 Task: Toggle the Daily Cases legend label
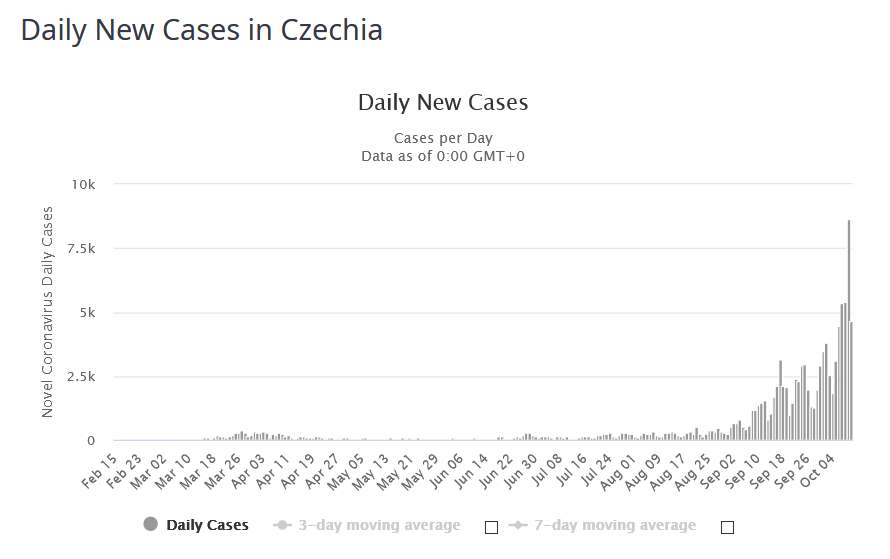pyautogui.click(x=207, y=525)
